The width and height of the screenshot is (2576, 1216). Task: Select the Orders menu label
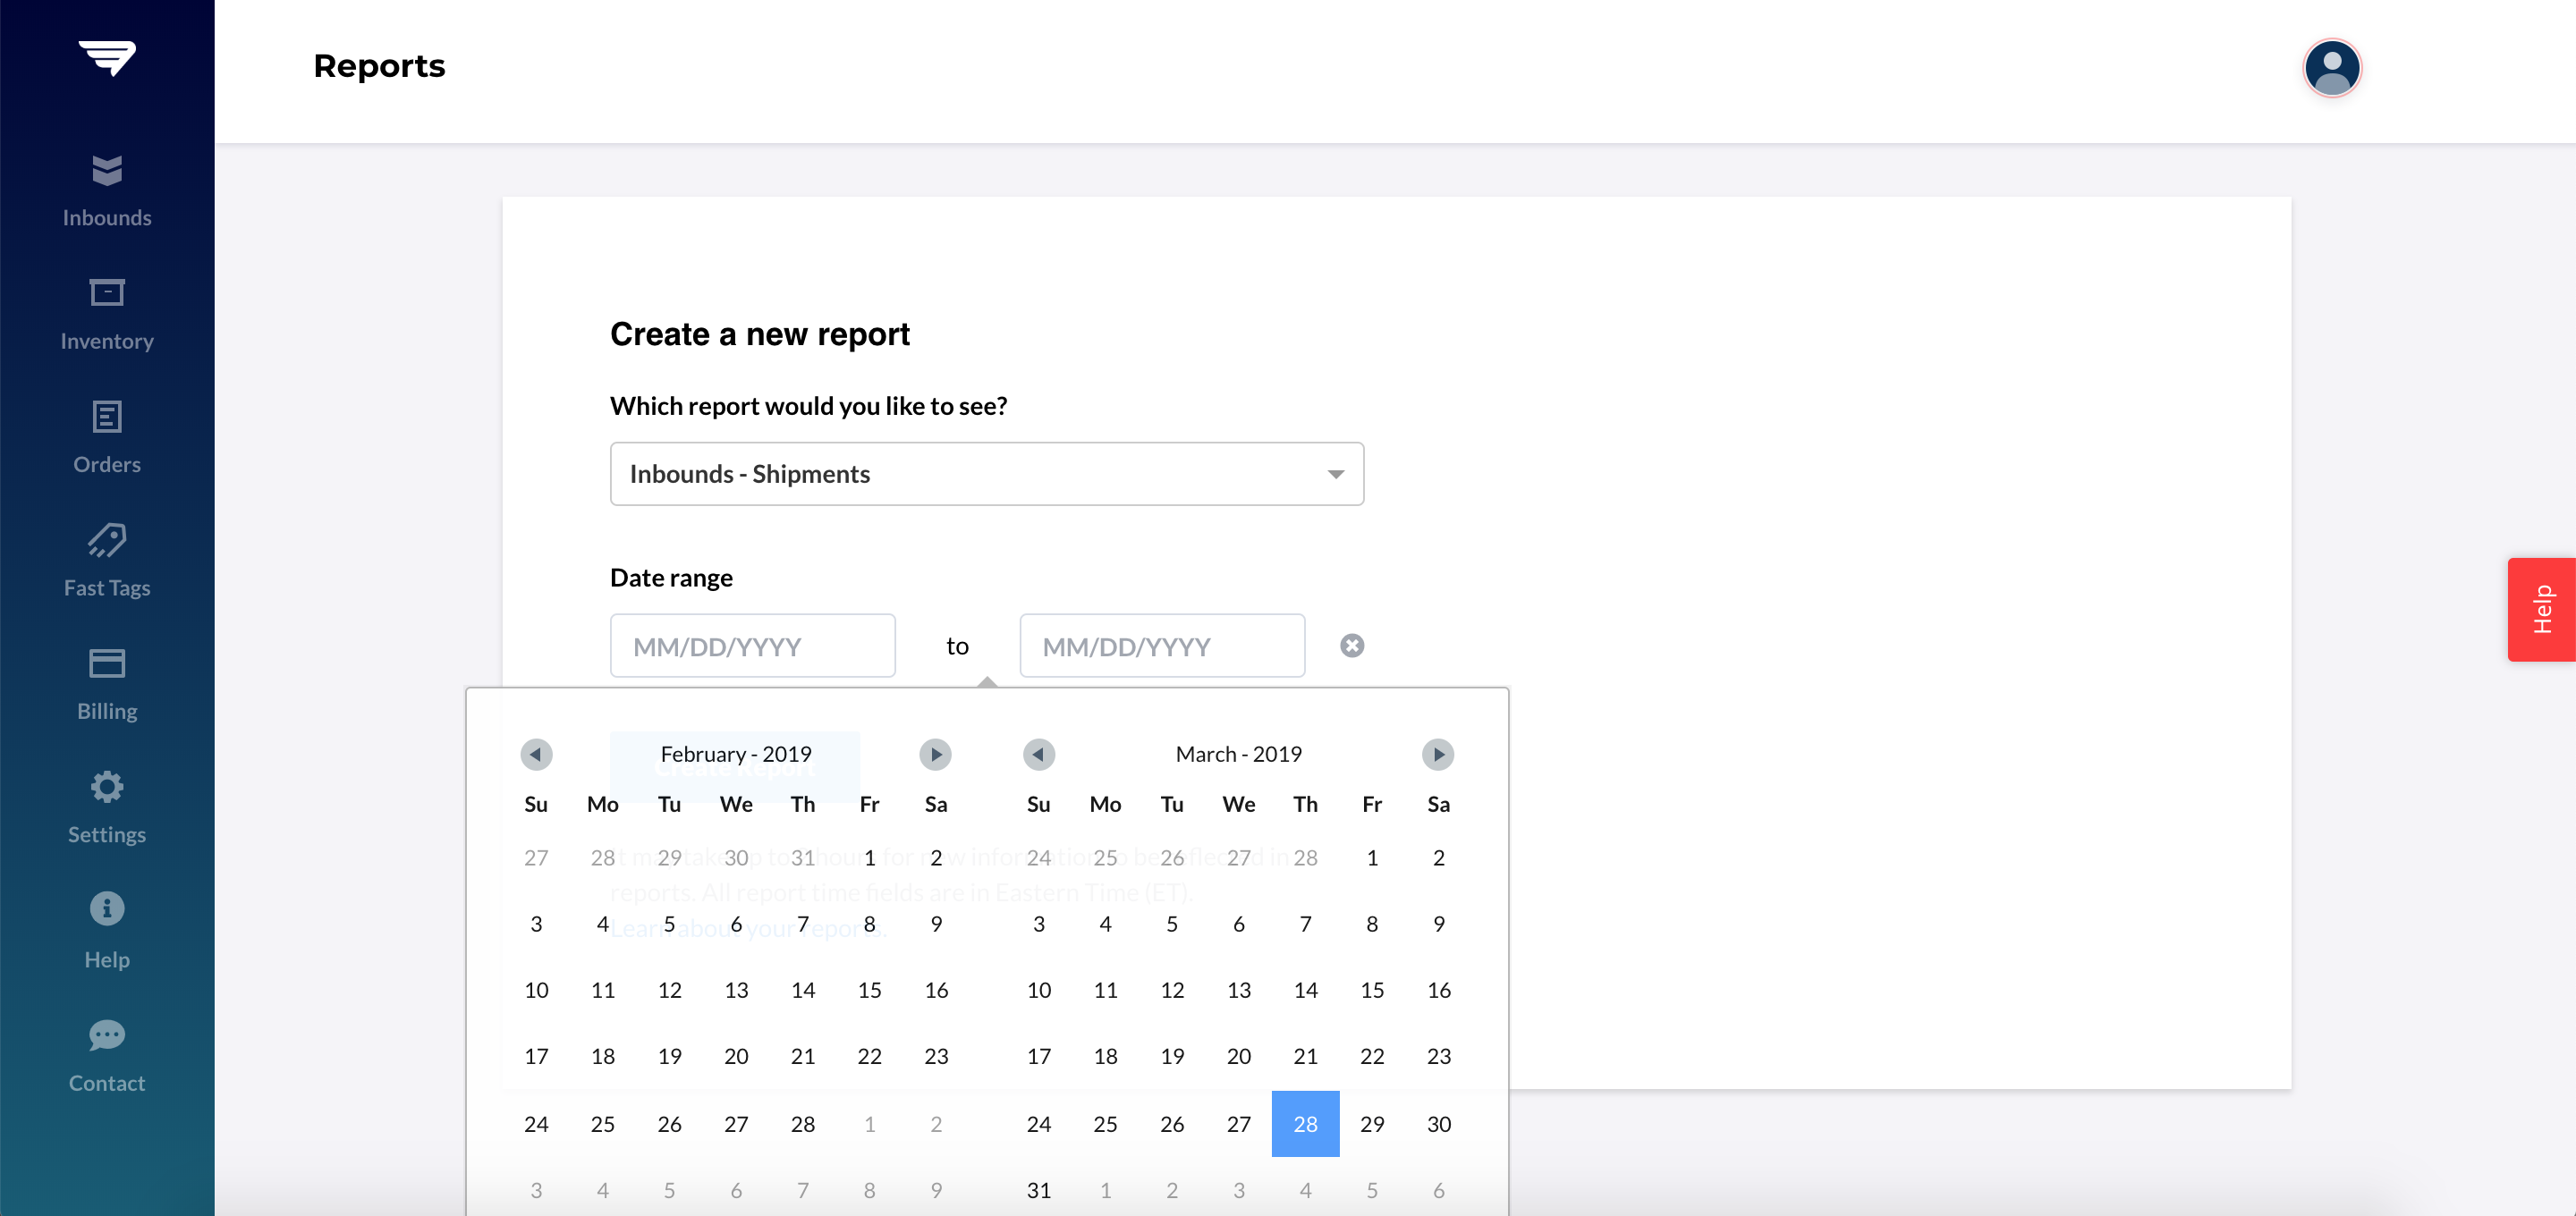pos(107,464)
